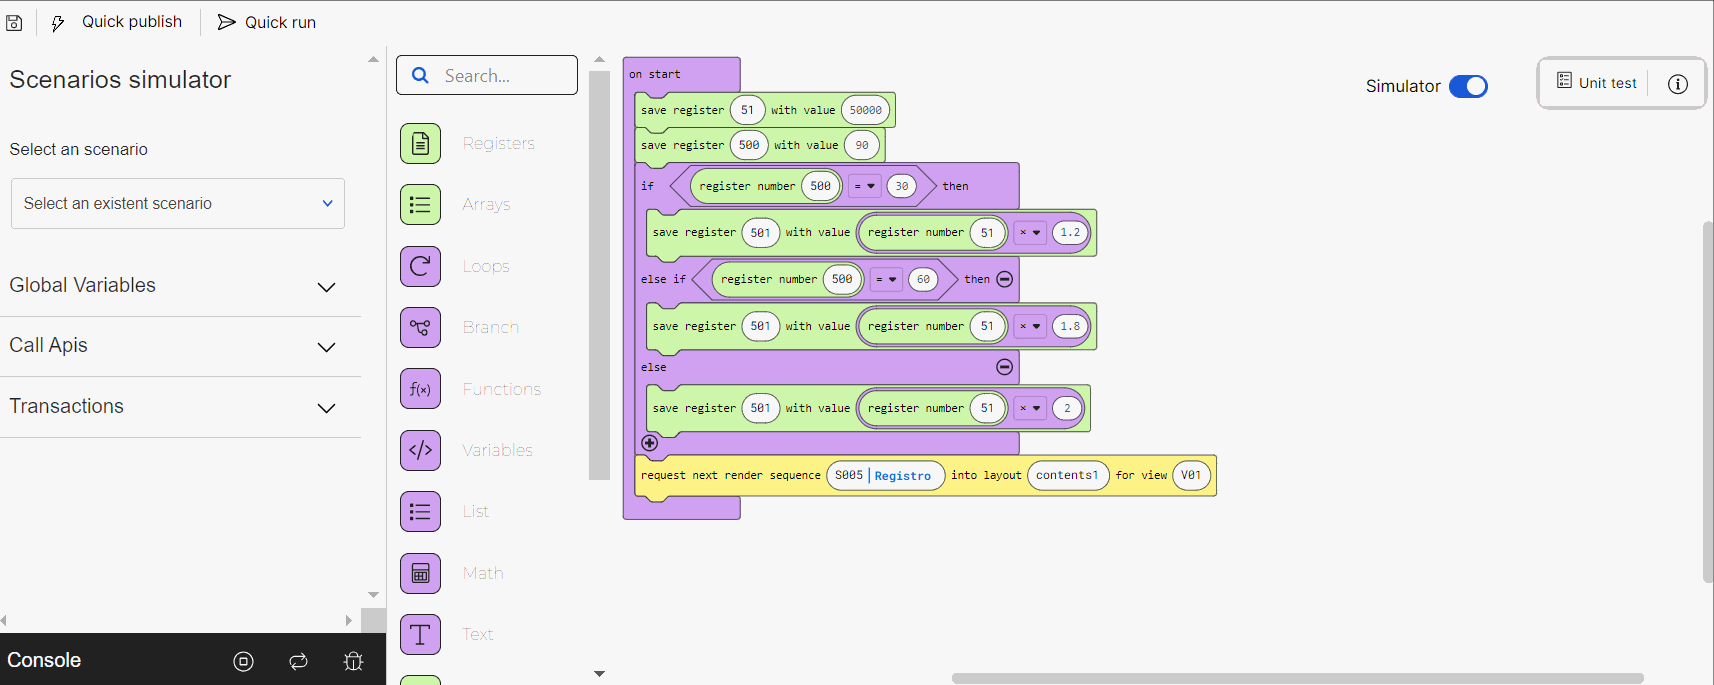Select the Branch category icon

coord(421,327)
